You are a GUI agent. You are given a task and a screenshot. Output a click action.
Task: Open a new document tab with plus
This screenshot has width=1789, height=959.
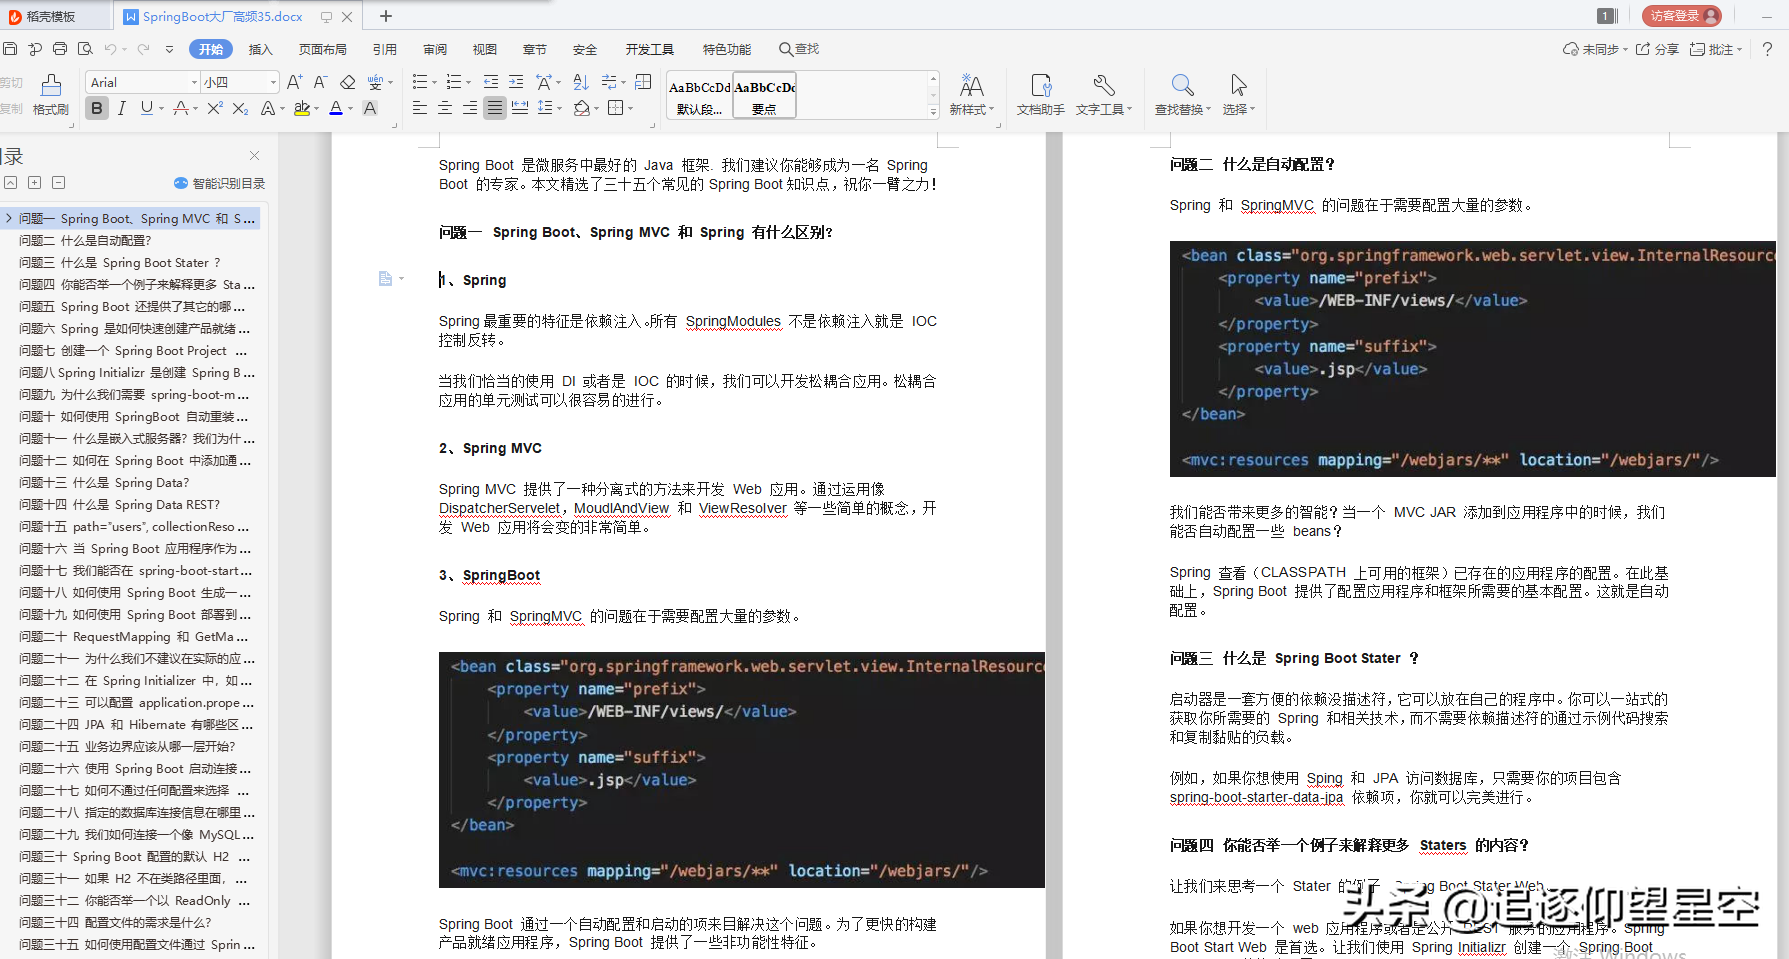386,16
